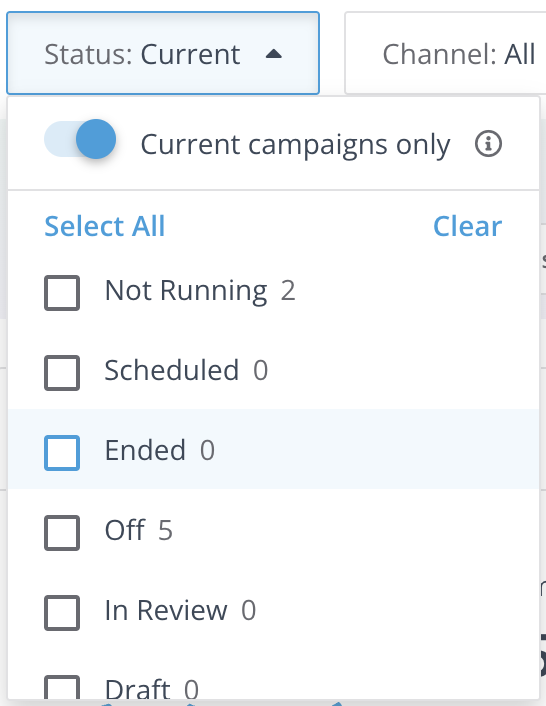Pick the Ended label text
Image resolution: width=546 pixels, height=706 pixels.
[x=145, y=450]
